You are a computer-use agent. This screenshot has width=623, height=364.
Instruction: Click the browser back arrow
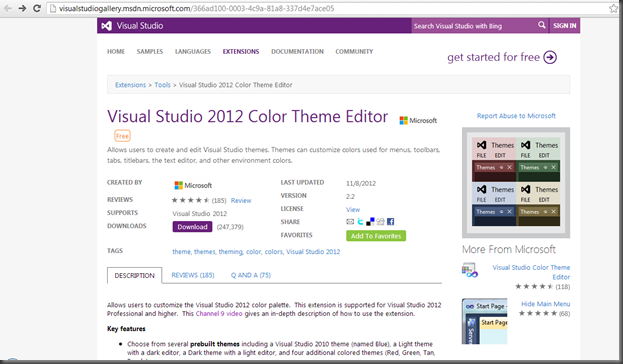click(8, 8)
